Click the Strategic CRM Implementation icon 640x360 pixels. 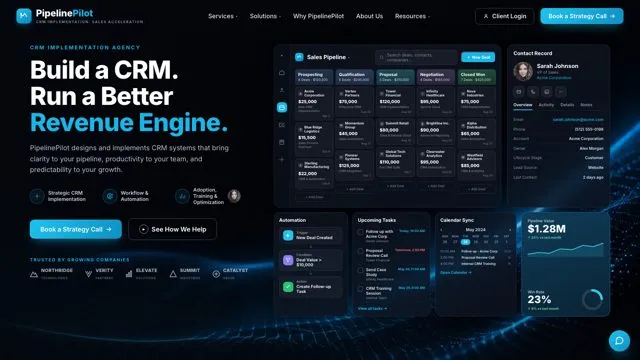37,196
